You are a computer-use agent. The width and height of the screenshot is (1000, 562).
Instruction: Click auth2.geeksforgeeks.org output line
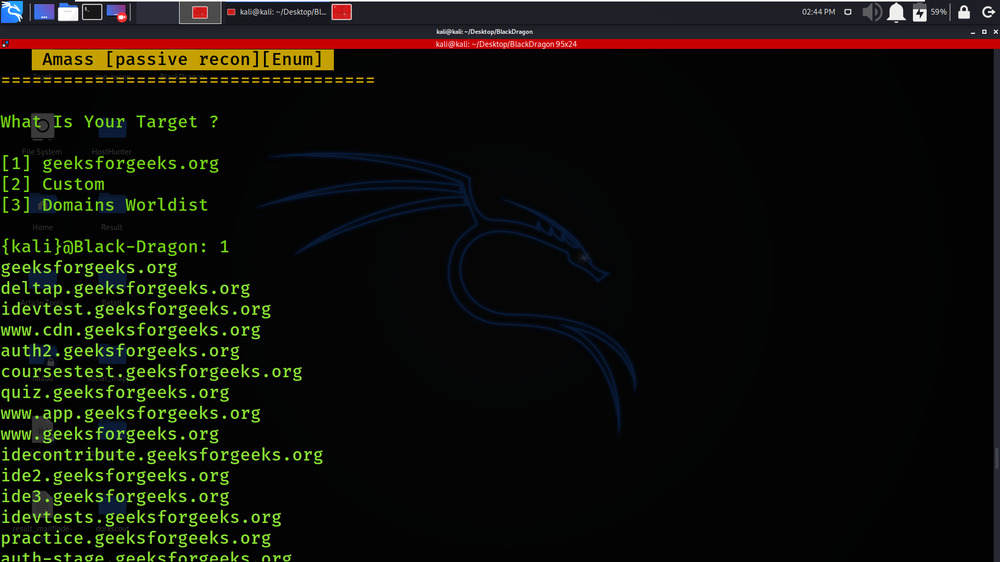(x=120, y=351)
